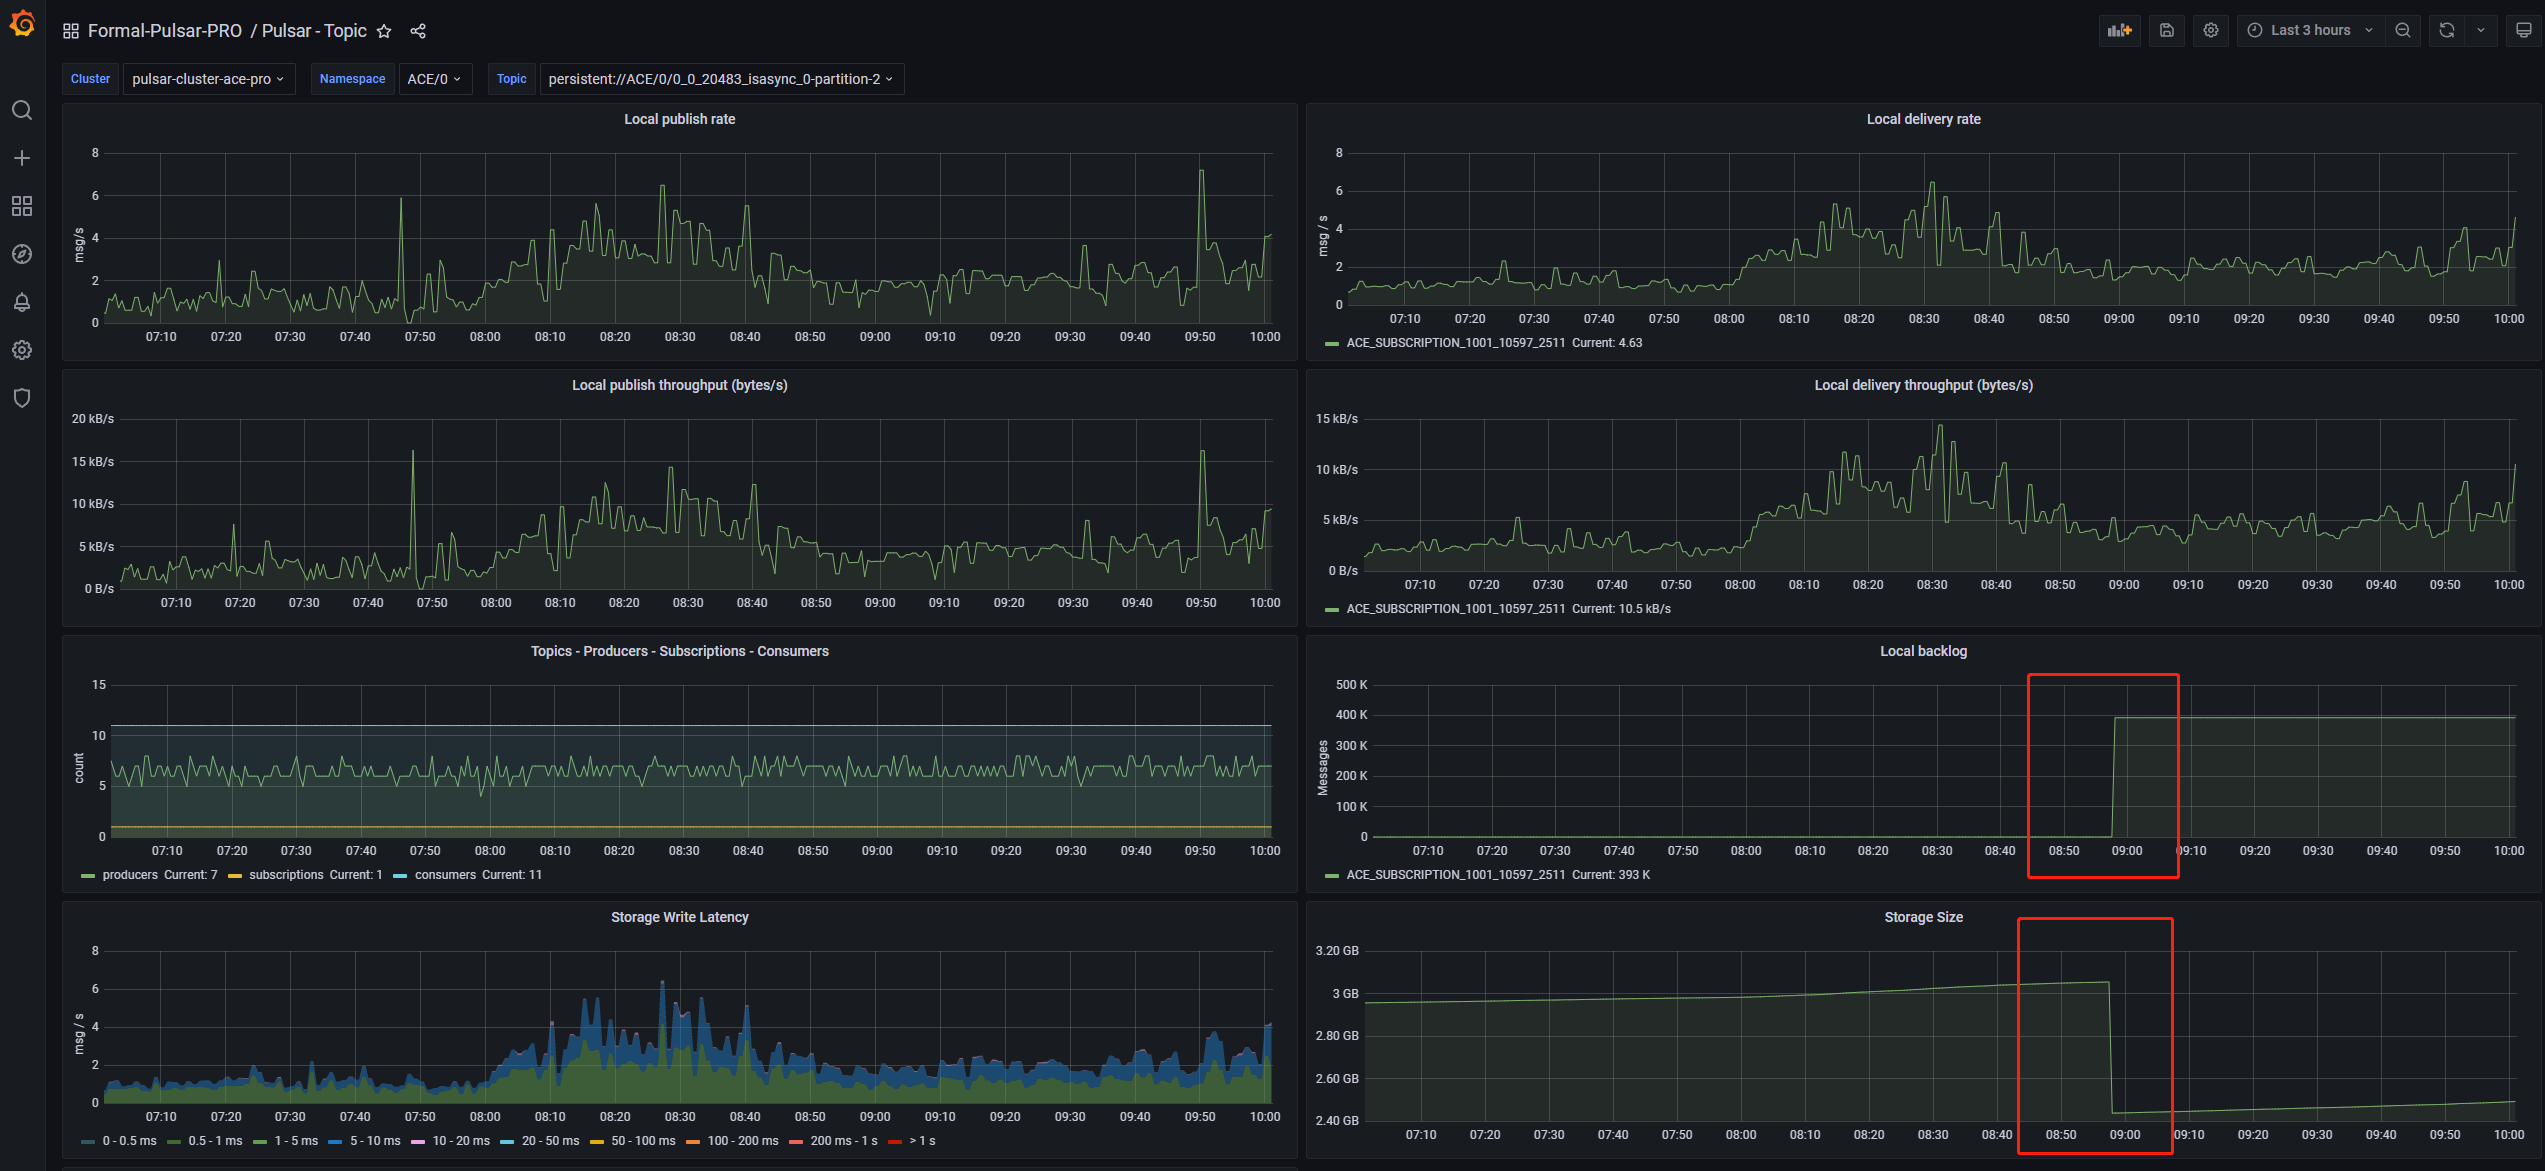
Task: Open the Namespace ACE/0 dropdown
Action: coord(434,79)
